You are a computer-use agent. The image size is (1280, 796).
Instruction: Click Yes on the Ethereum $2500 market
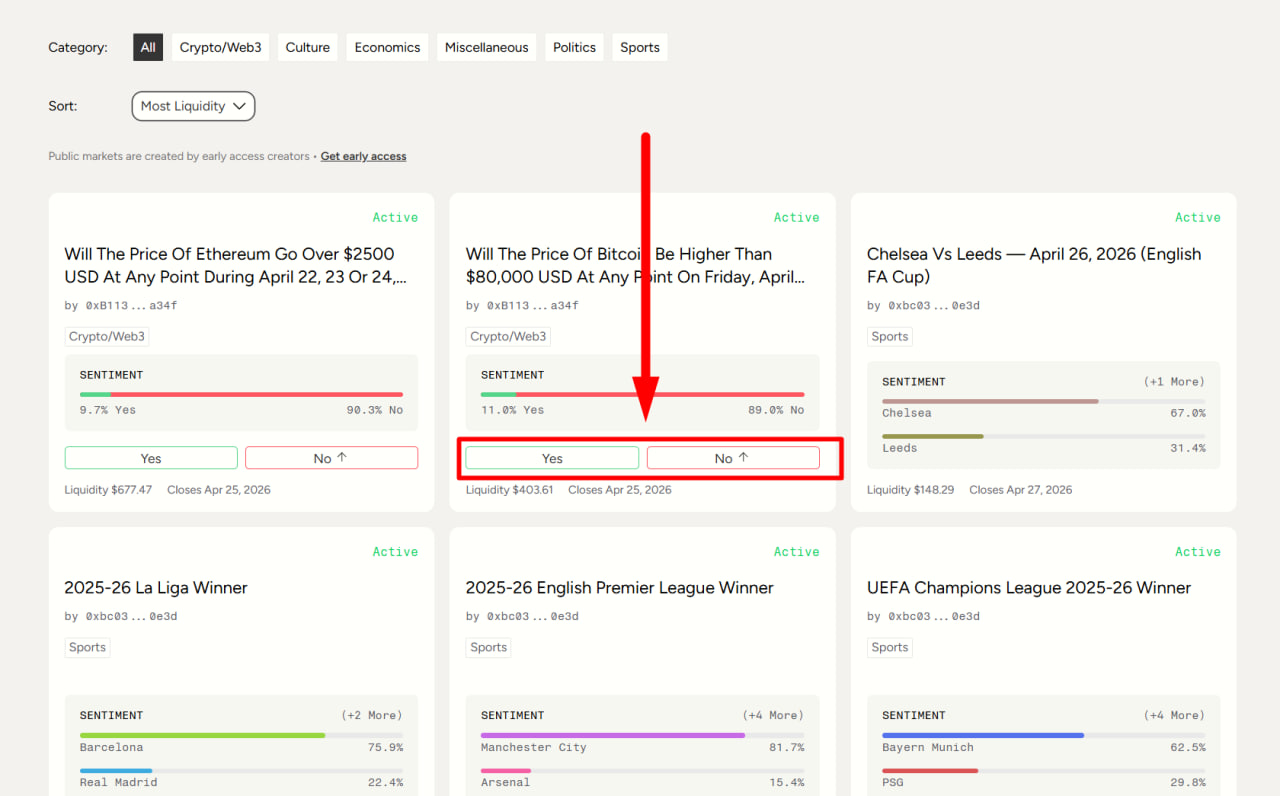point(151,458)
